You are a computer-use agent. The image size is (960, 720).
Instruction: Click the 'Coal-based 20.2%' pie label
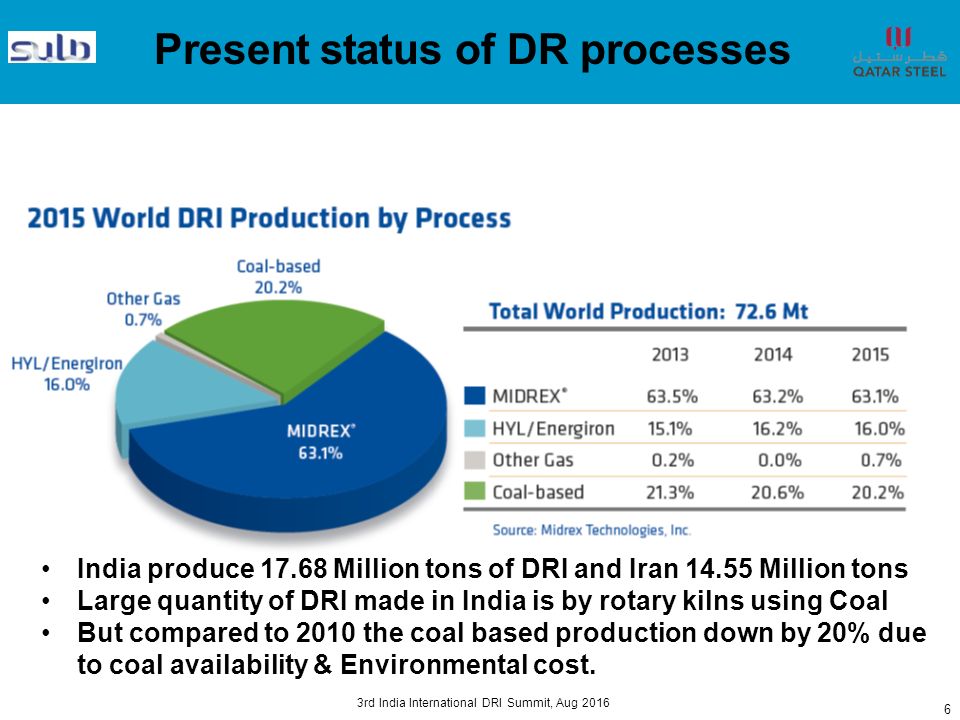[x=279, y=277]
